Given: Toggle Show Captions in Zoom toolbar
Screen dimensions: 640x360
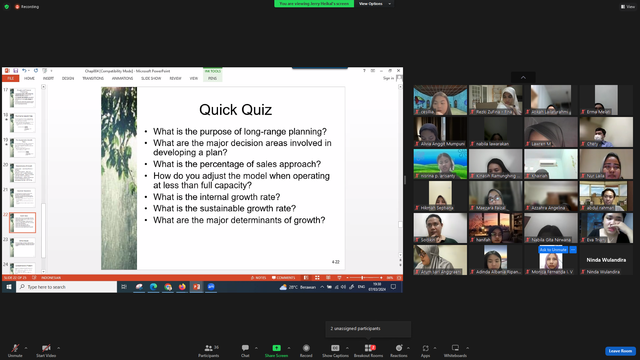Looking at the screenshot, I should point(335,350).
